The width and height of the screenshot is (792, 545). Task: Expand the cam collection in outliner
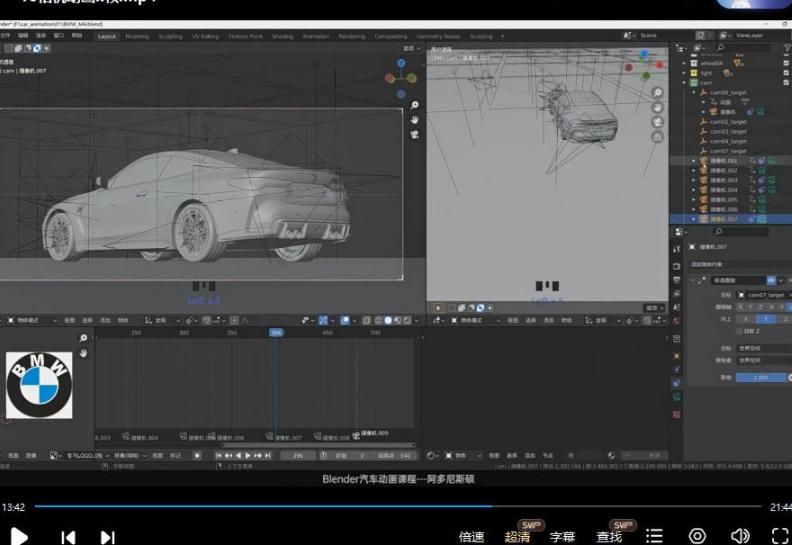pos(684,83)
